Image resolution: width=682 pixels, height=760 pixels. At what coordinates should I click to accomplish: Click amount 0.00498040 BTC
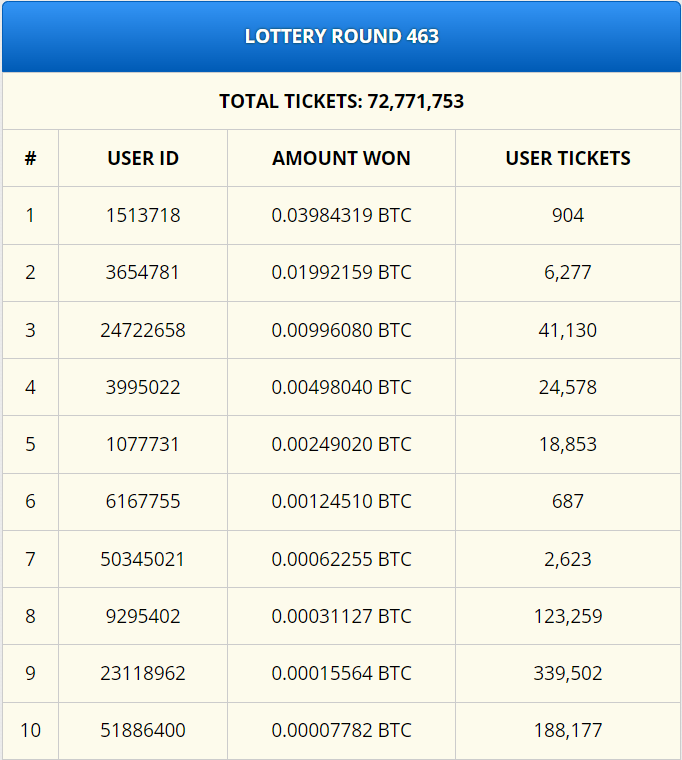tap(341, 387)
